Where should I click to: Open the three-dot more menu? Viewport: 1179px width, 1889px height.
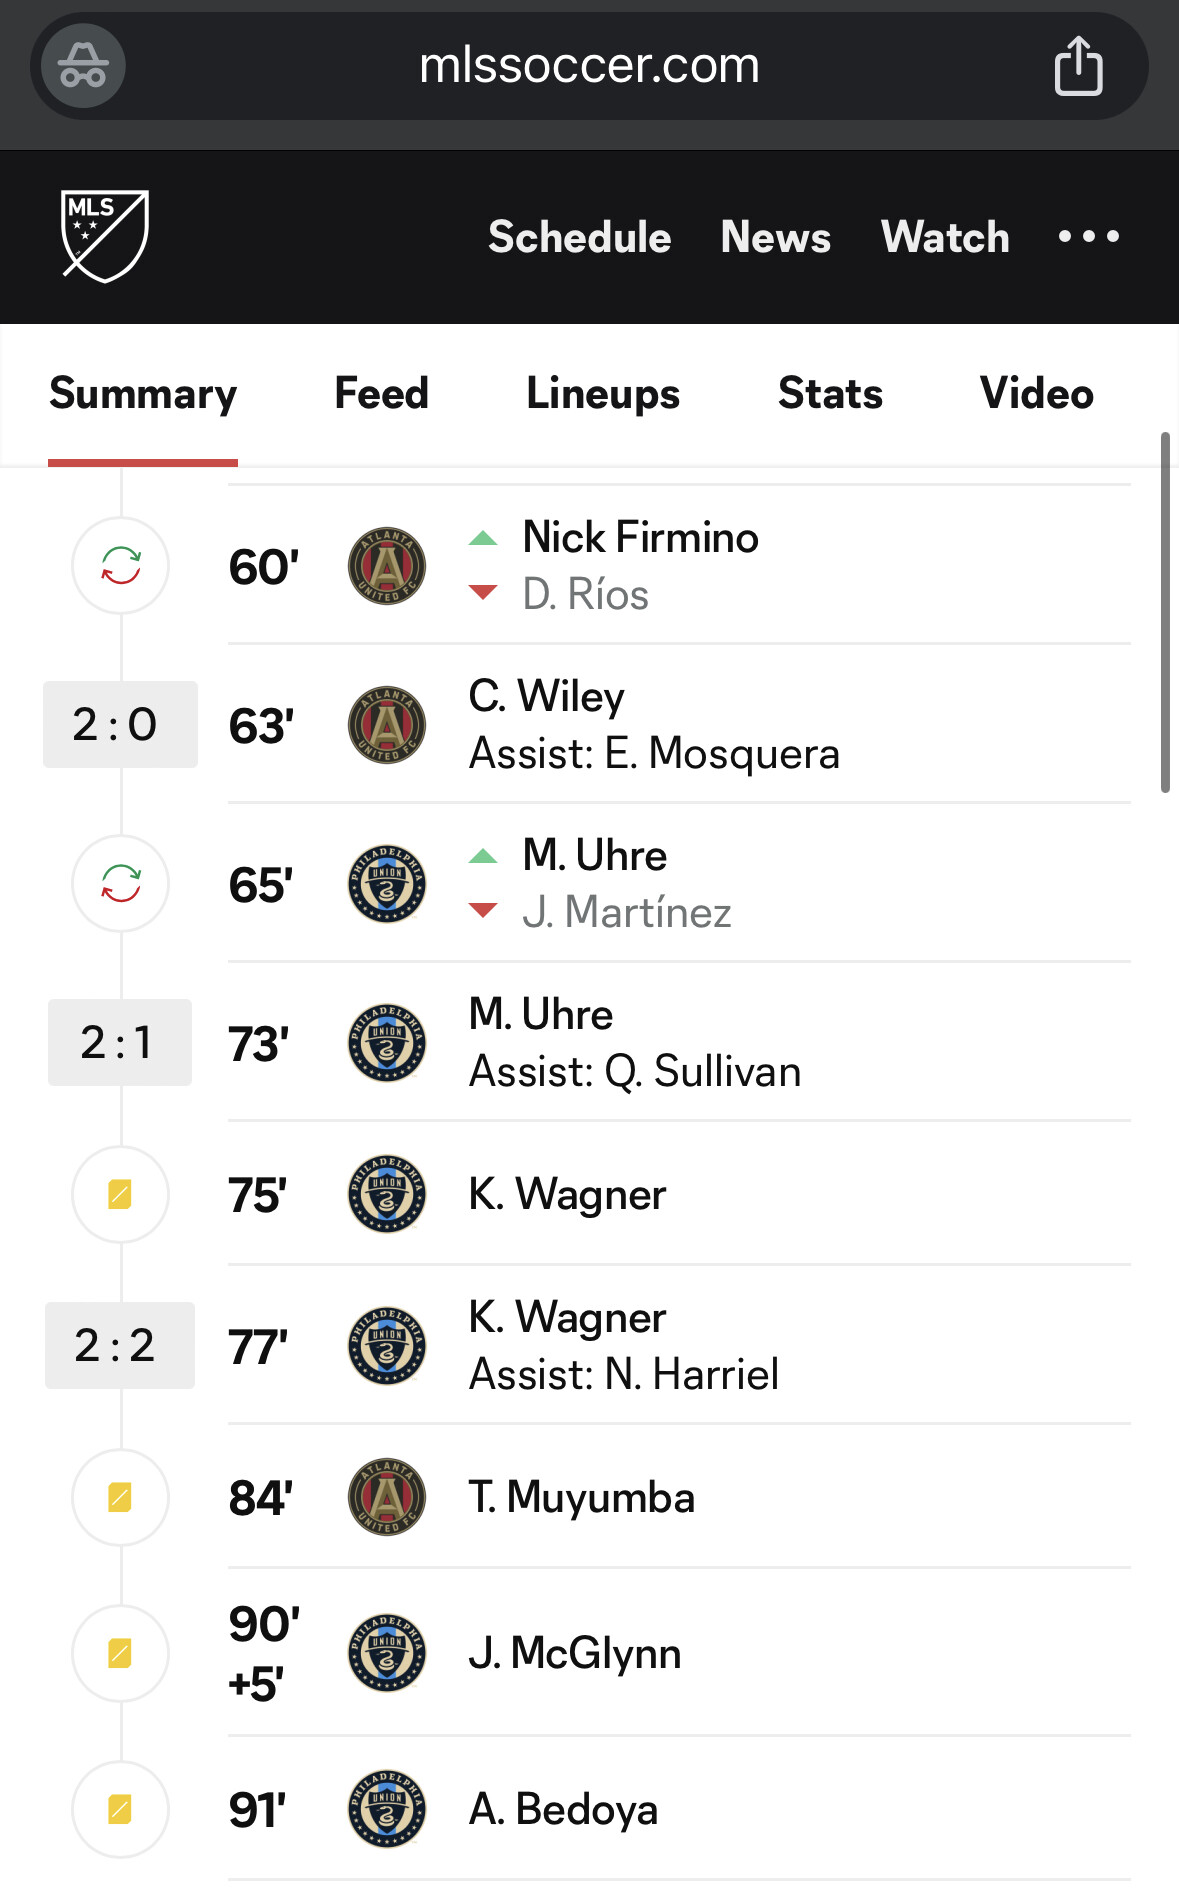[1088, 237]
